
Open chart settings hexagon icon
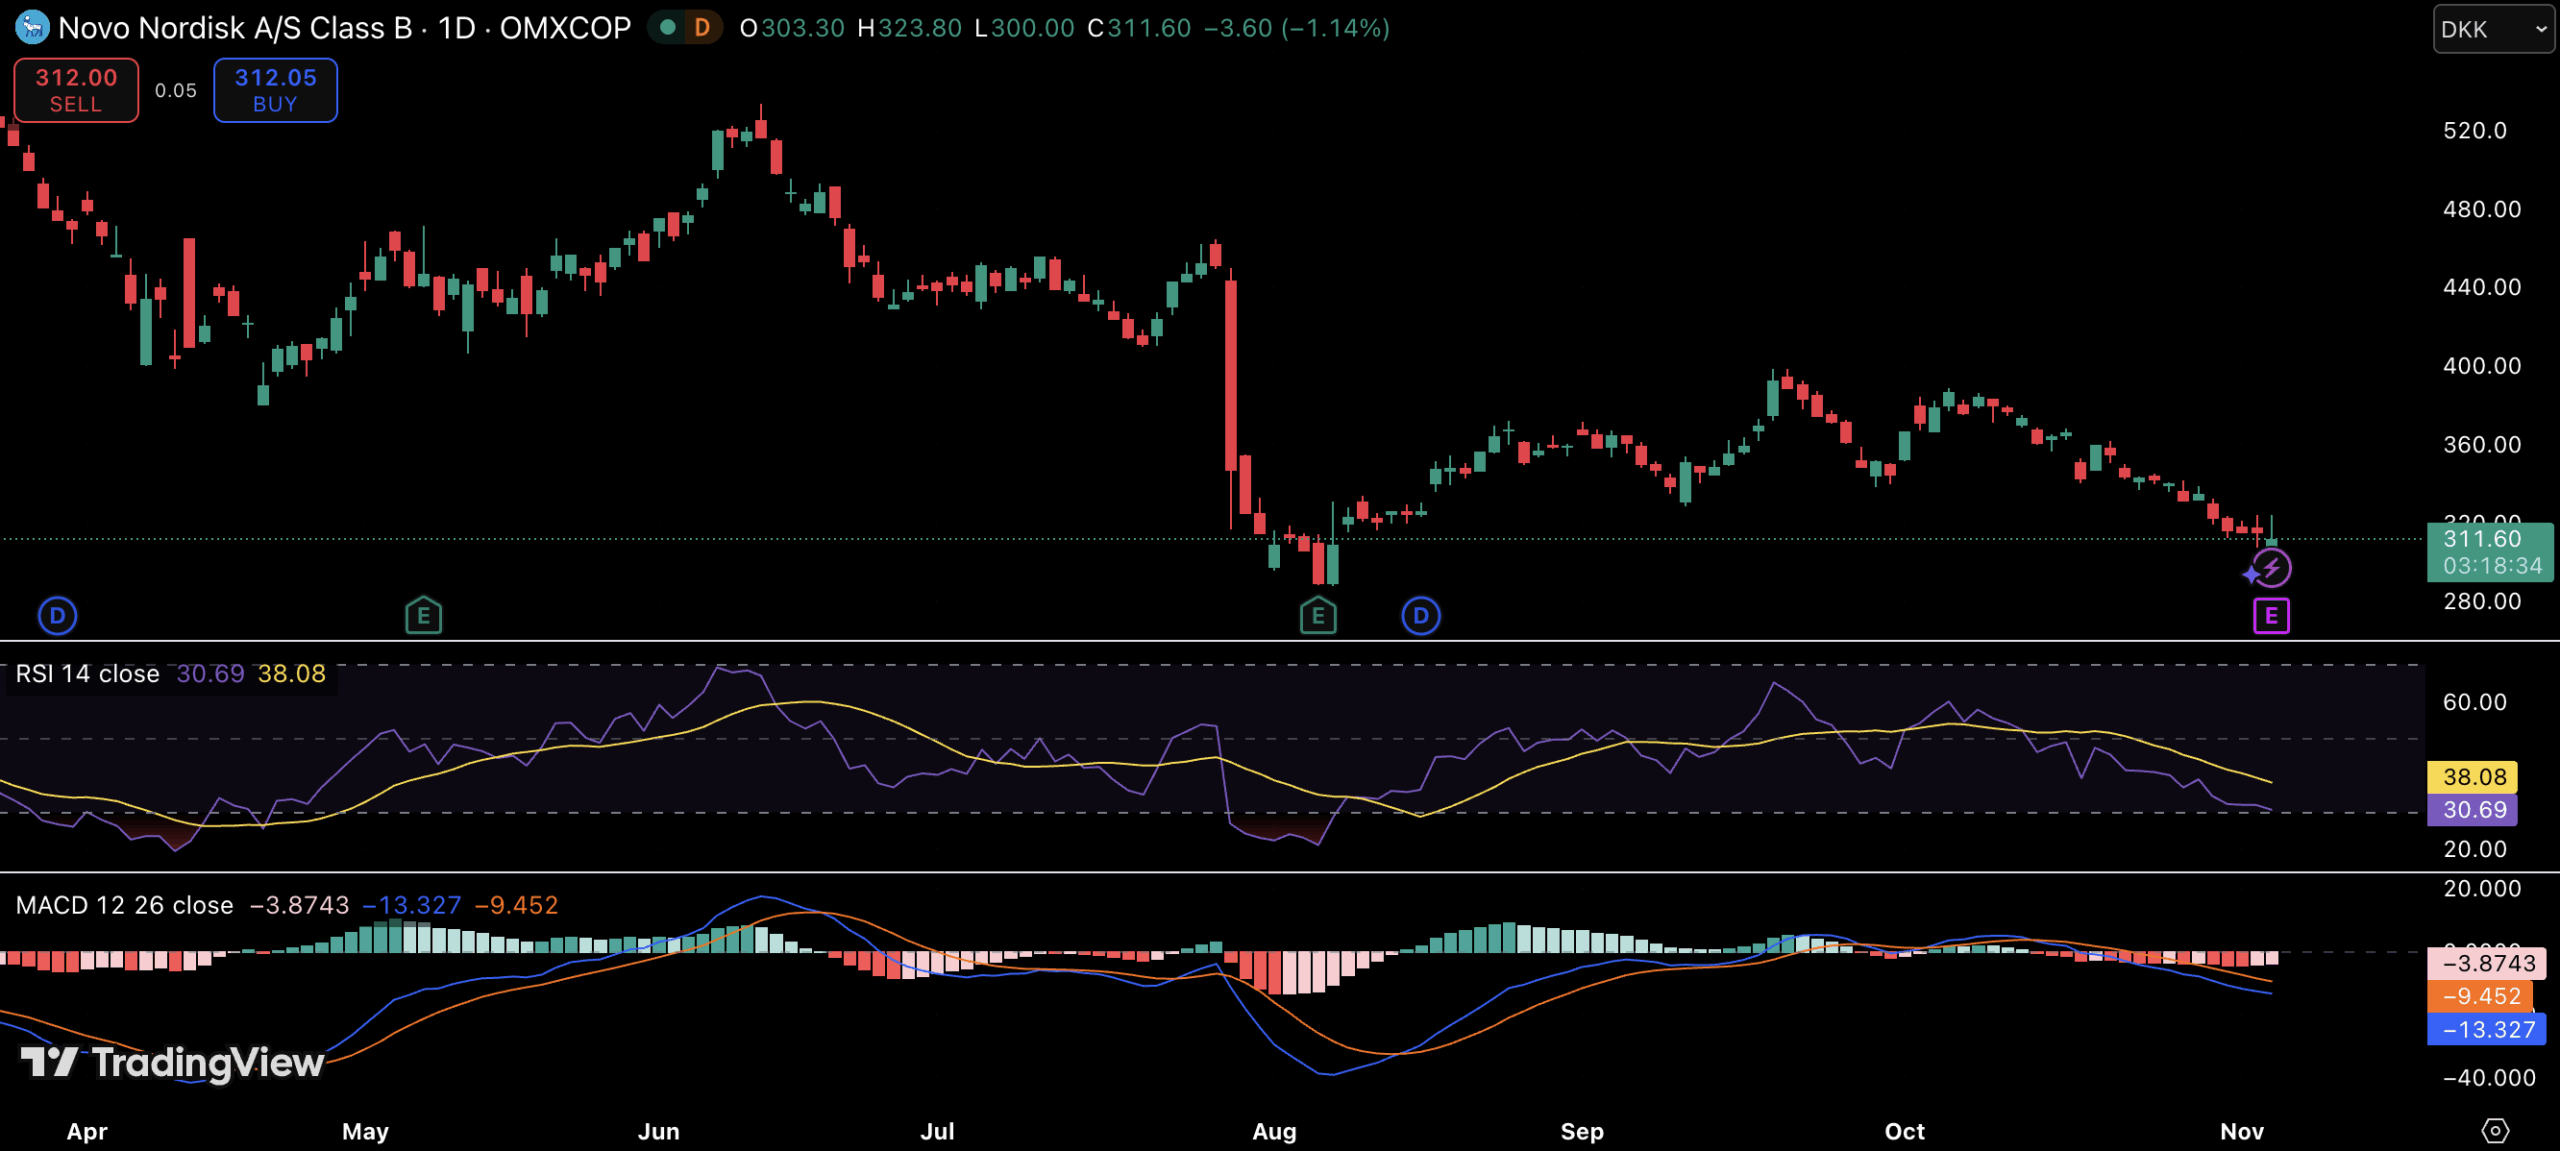pyautogui.click(x=2495, y=1130)
